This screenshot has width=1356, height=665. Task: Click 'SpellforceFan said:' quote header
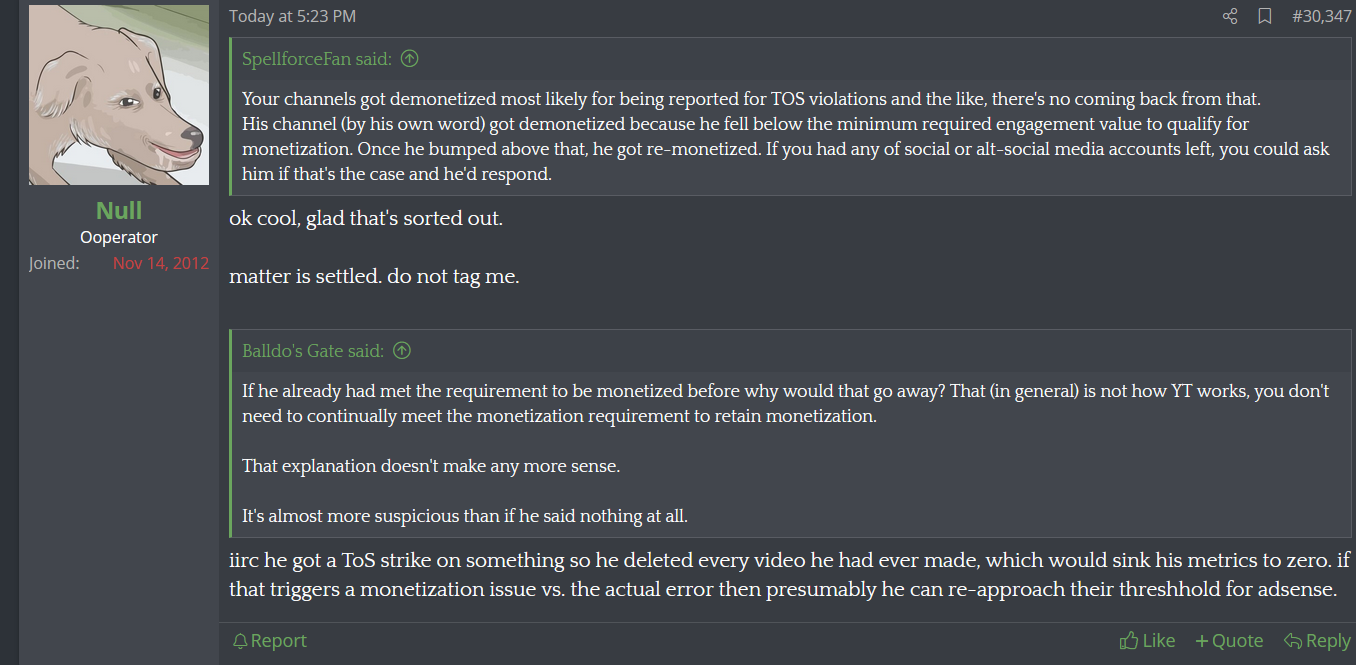(317, 59)
